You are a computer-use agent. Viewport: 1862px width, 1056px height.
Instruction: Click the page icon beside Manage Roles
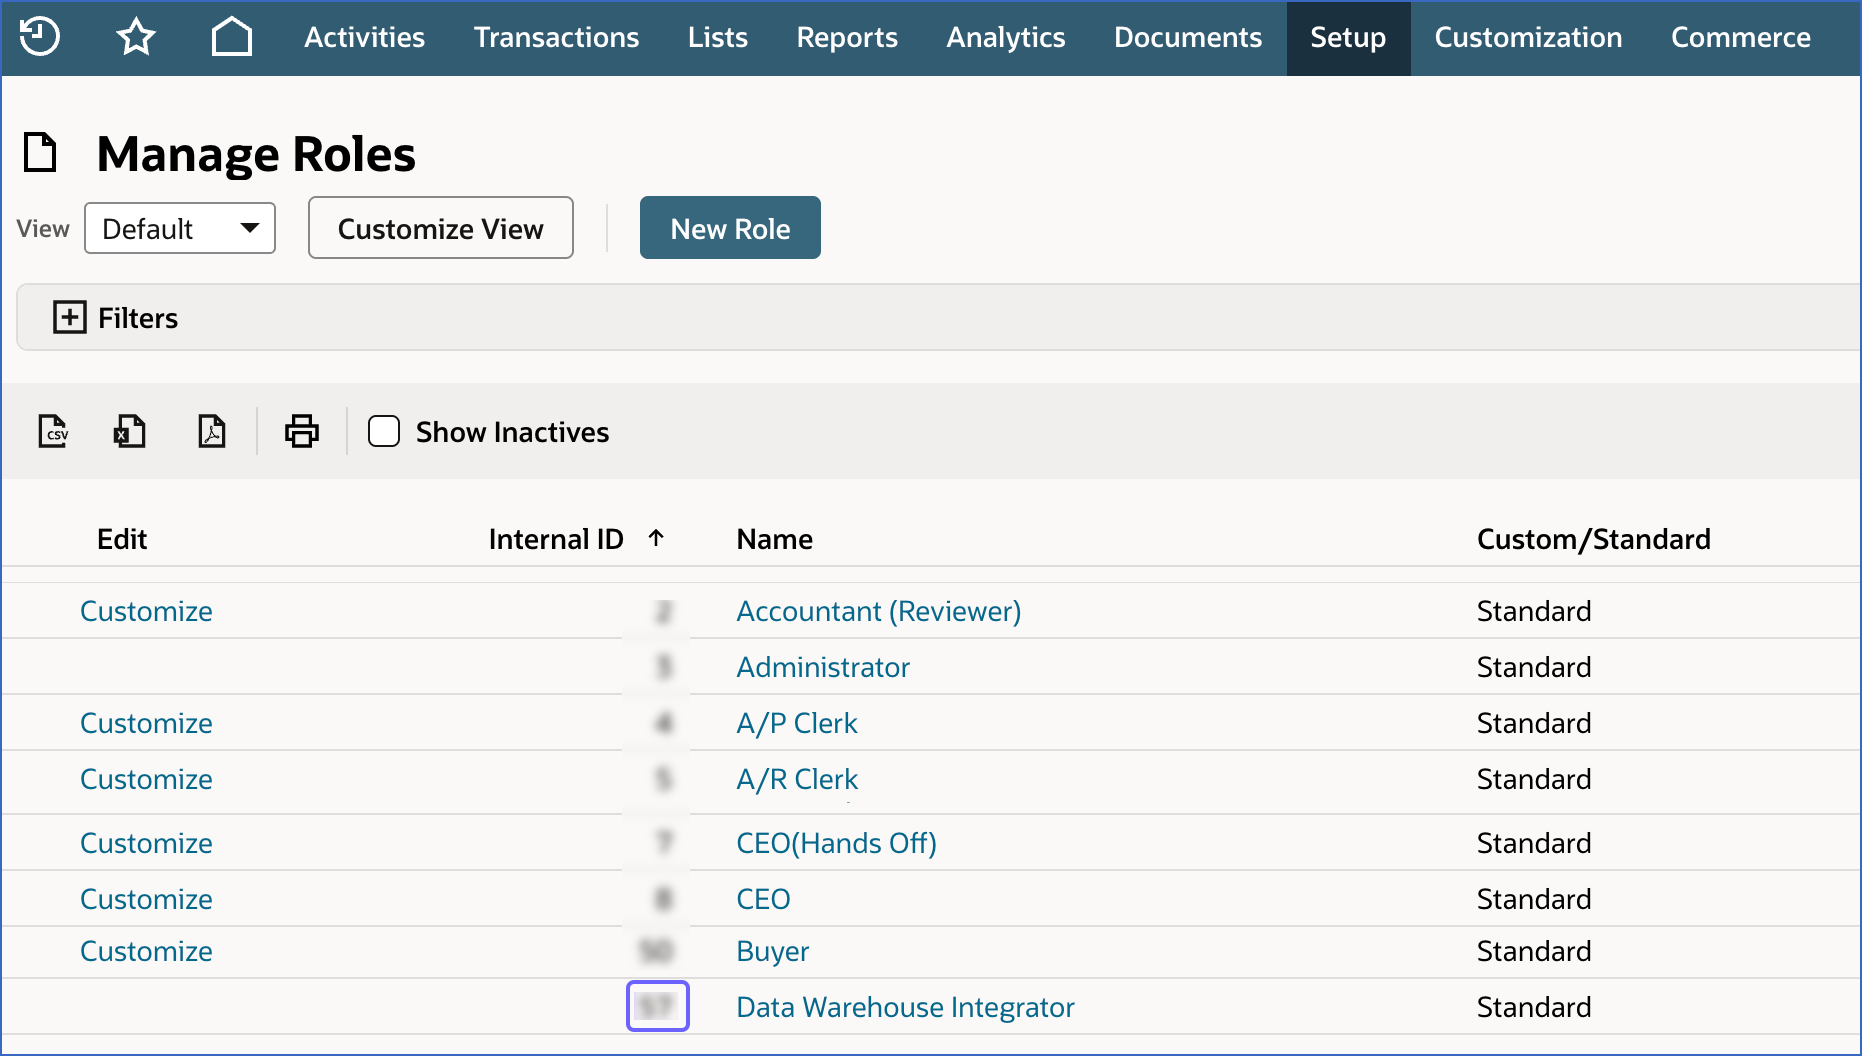(x=40, y=153)
